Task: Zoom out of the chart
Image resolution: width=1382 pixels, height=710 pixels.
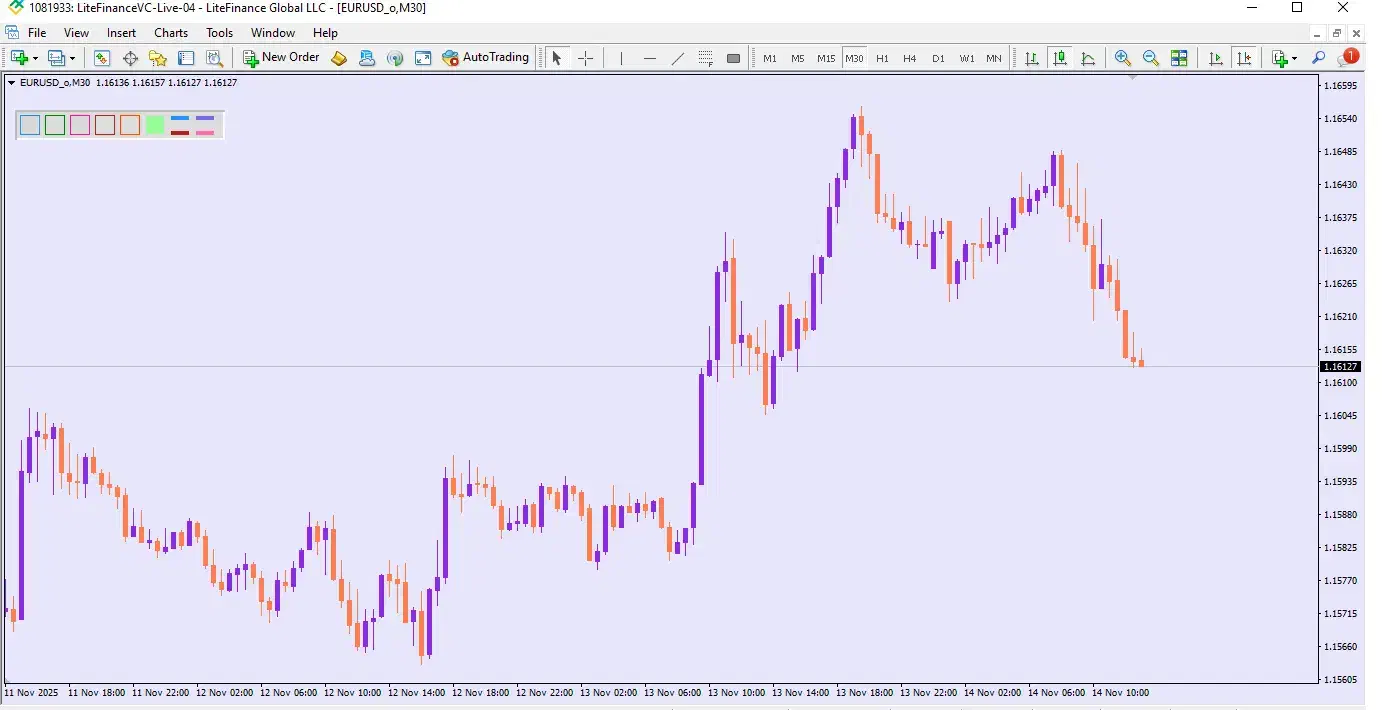Action: coord(1151,58)
